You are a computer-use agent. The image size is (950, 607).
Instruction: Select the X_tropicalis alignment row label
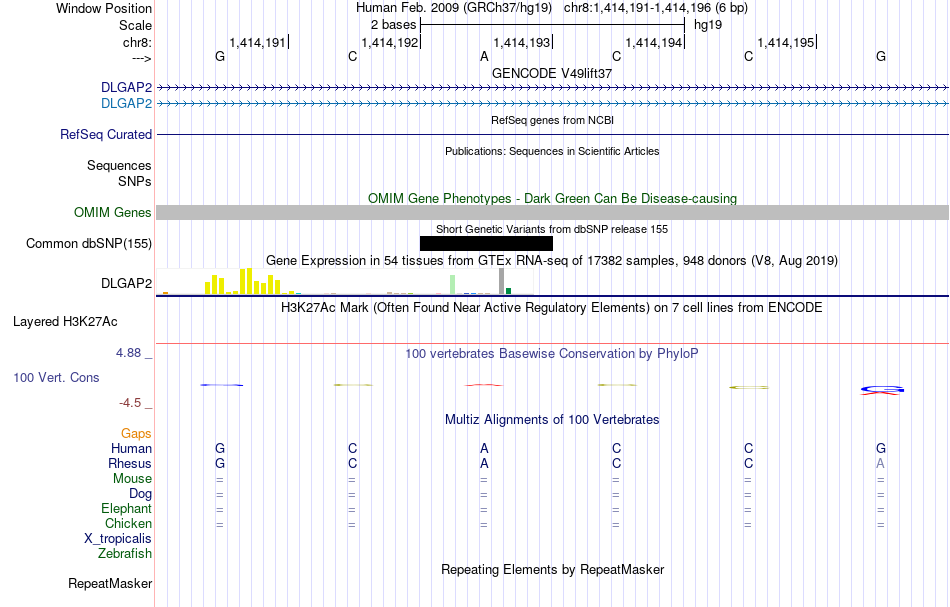coord(118,539)
